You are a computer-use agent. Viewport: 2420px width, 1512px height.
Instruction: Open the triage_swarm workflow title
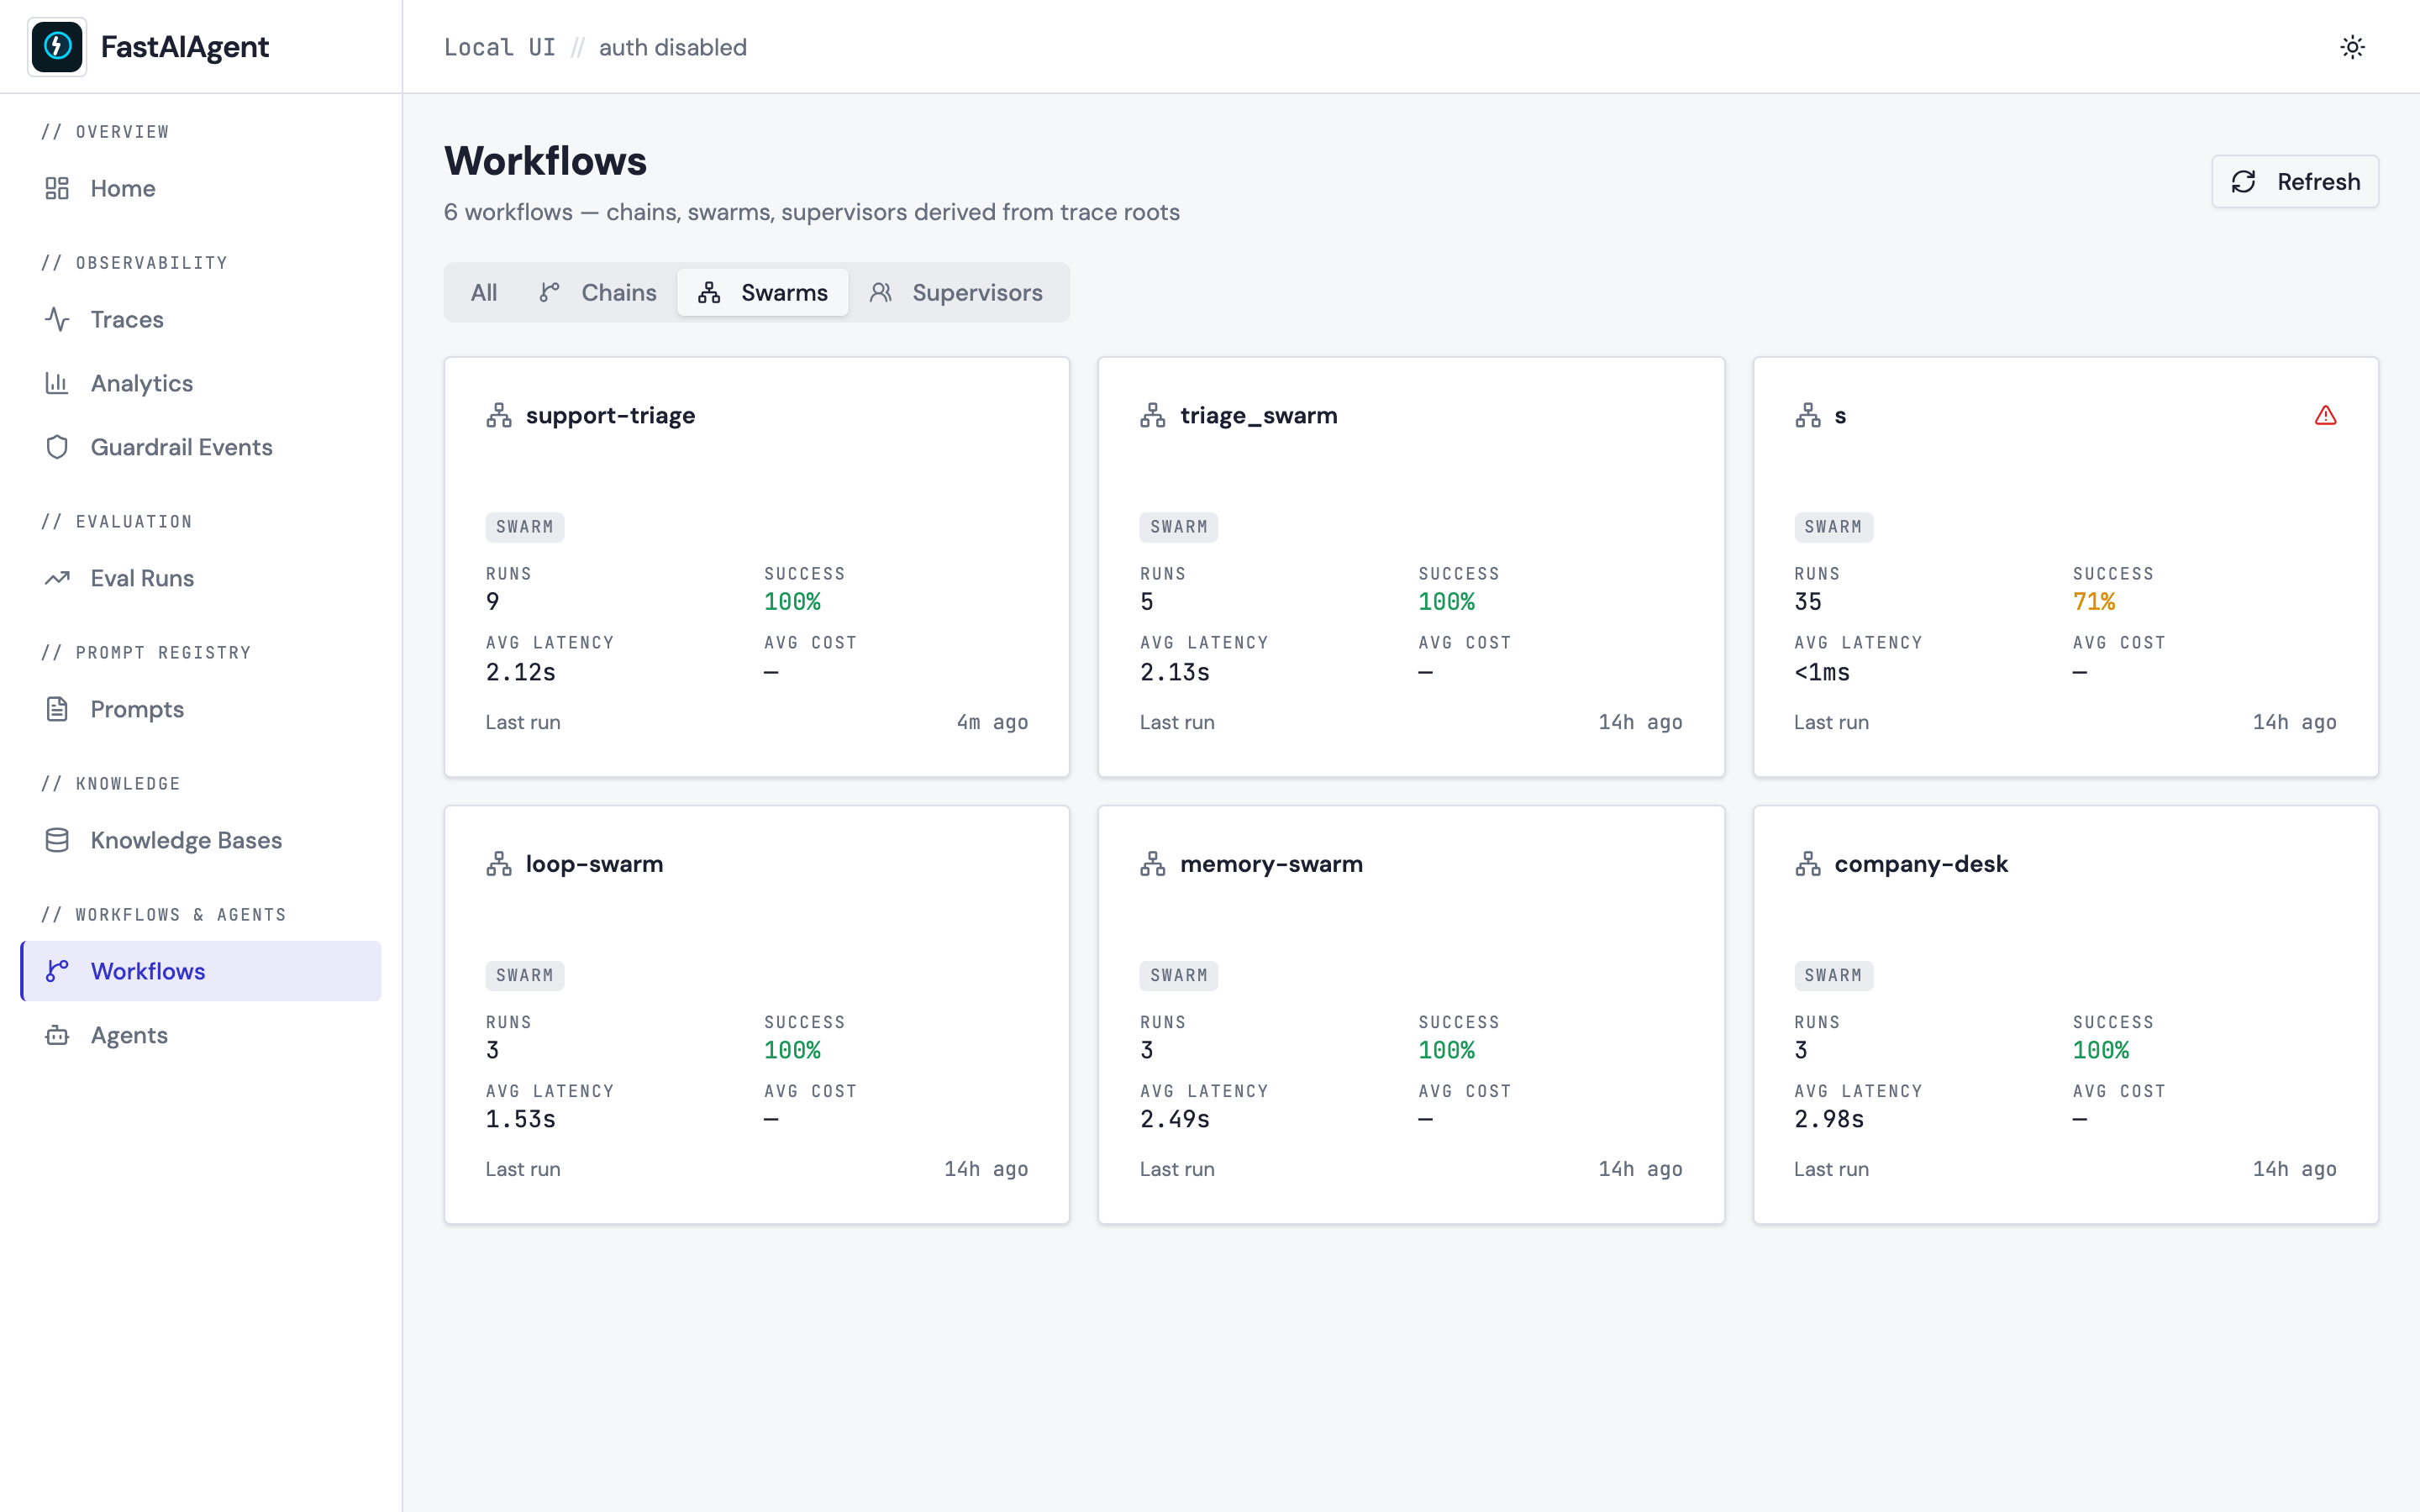click(1258, 415)
